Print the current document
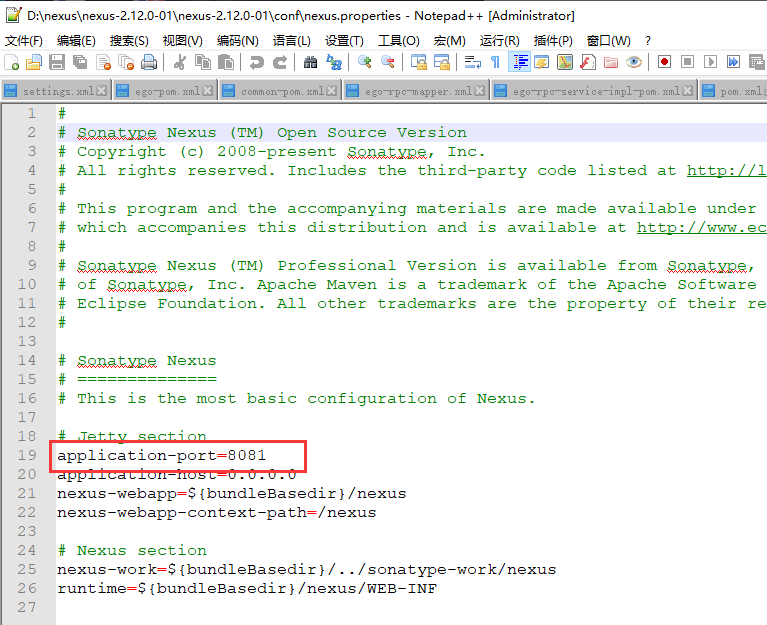The height and width of the screenshot is (625, 767). point(149,62)
